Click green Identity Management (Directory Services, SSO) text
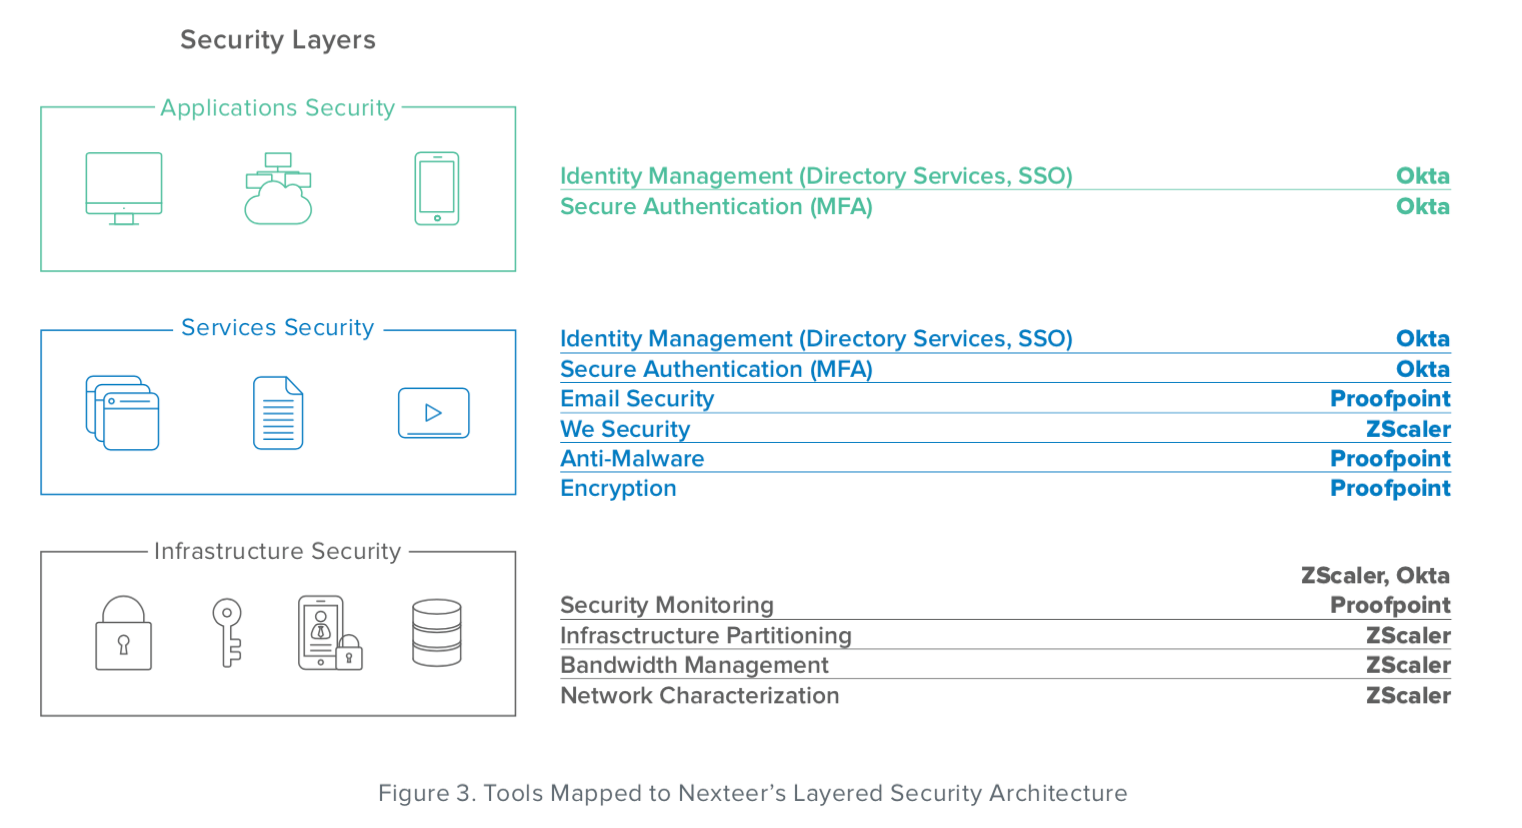The width and height of the screenshot is (1522, 828). coord(816,176)
